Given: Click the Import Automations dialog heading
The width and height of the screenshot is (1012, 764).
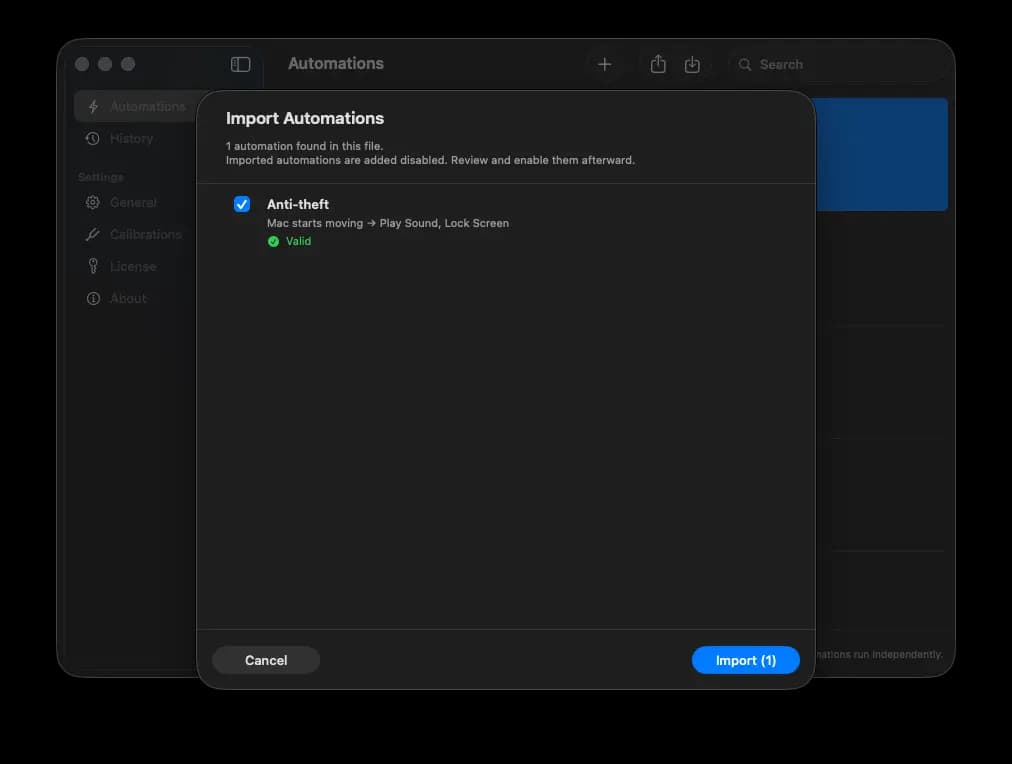Looking at the screenshot, I should click(x=305, y=118).
